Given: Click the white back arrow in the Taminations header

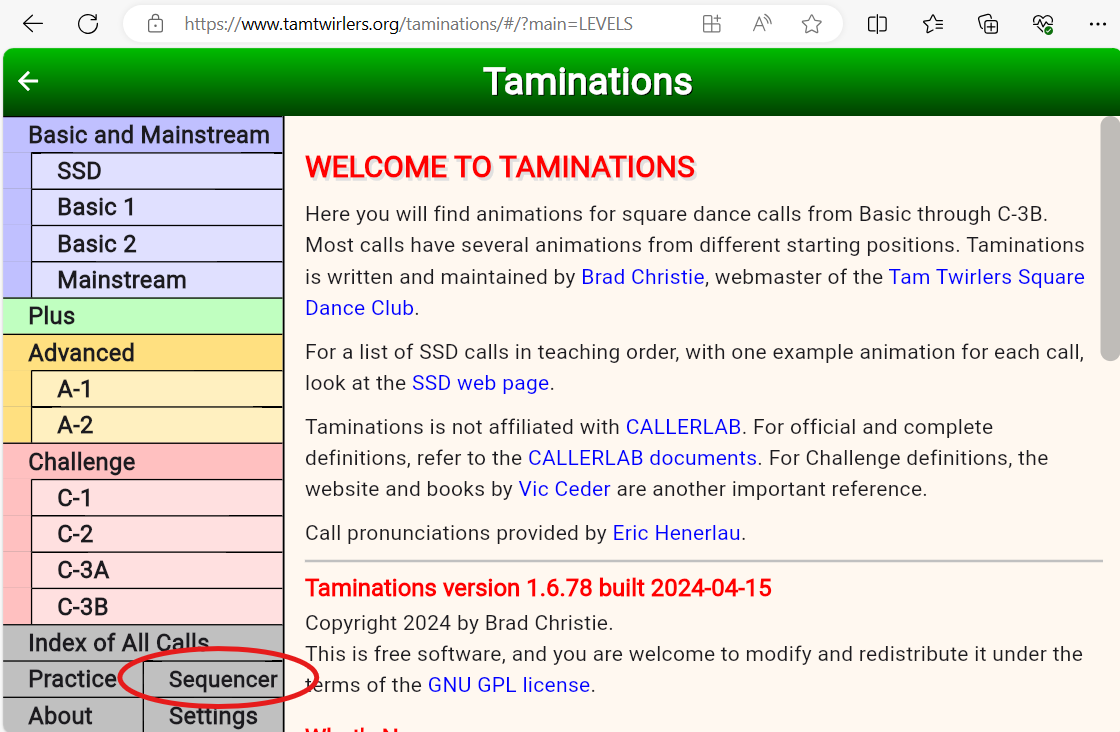Looking at the screenshot, I should (x=29, y=81).
